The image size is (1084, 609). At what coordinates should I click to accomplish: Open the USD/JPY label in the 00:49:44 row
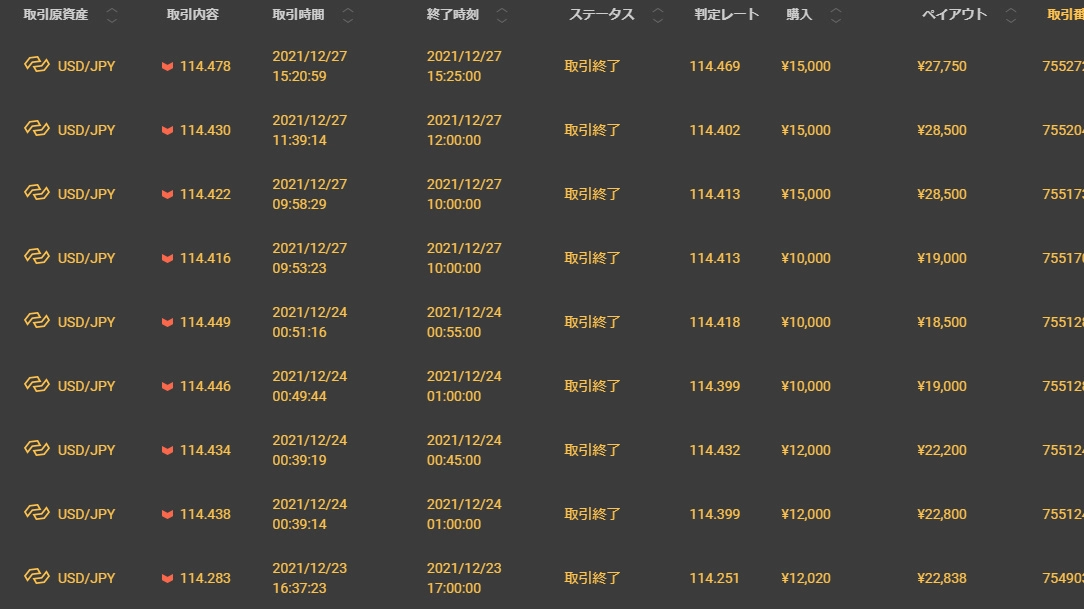[x=86, y=386]
